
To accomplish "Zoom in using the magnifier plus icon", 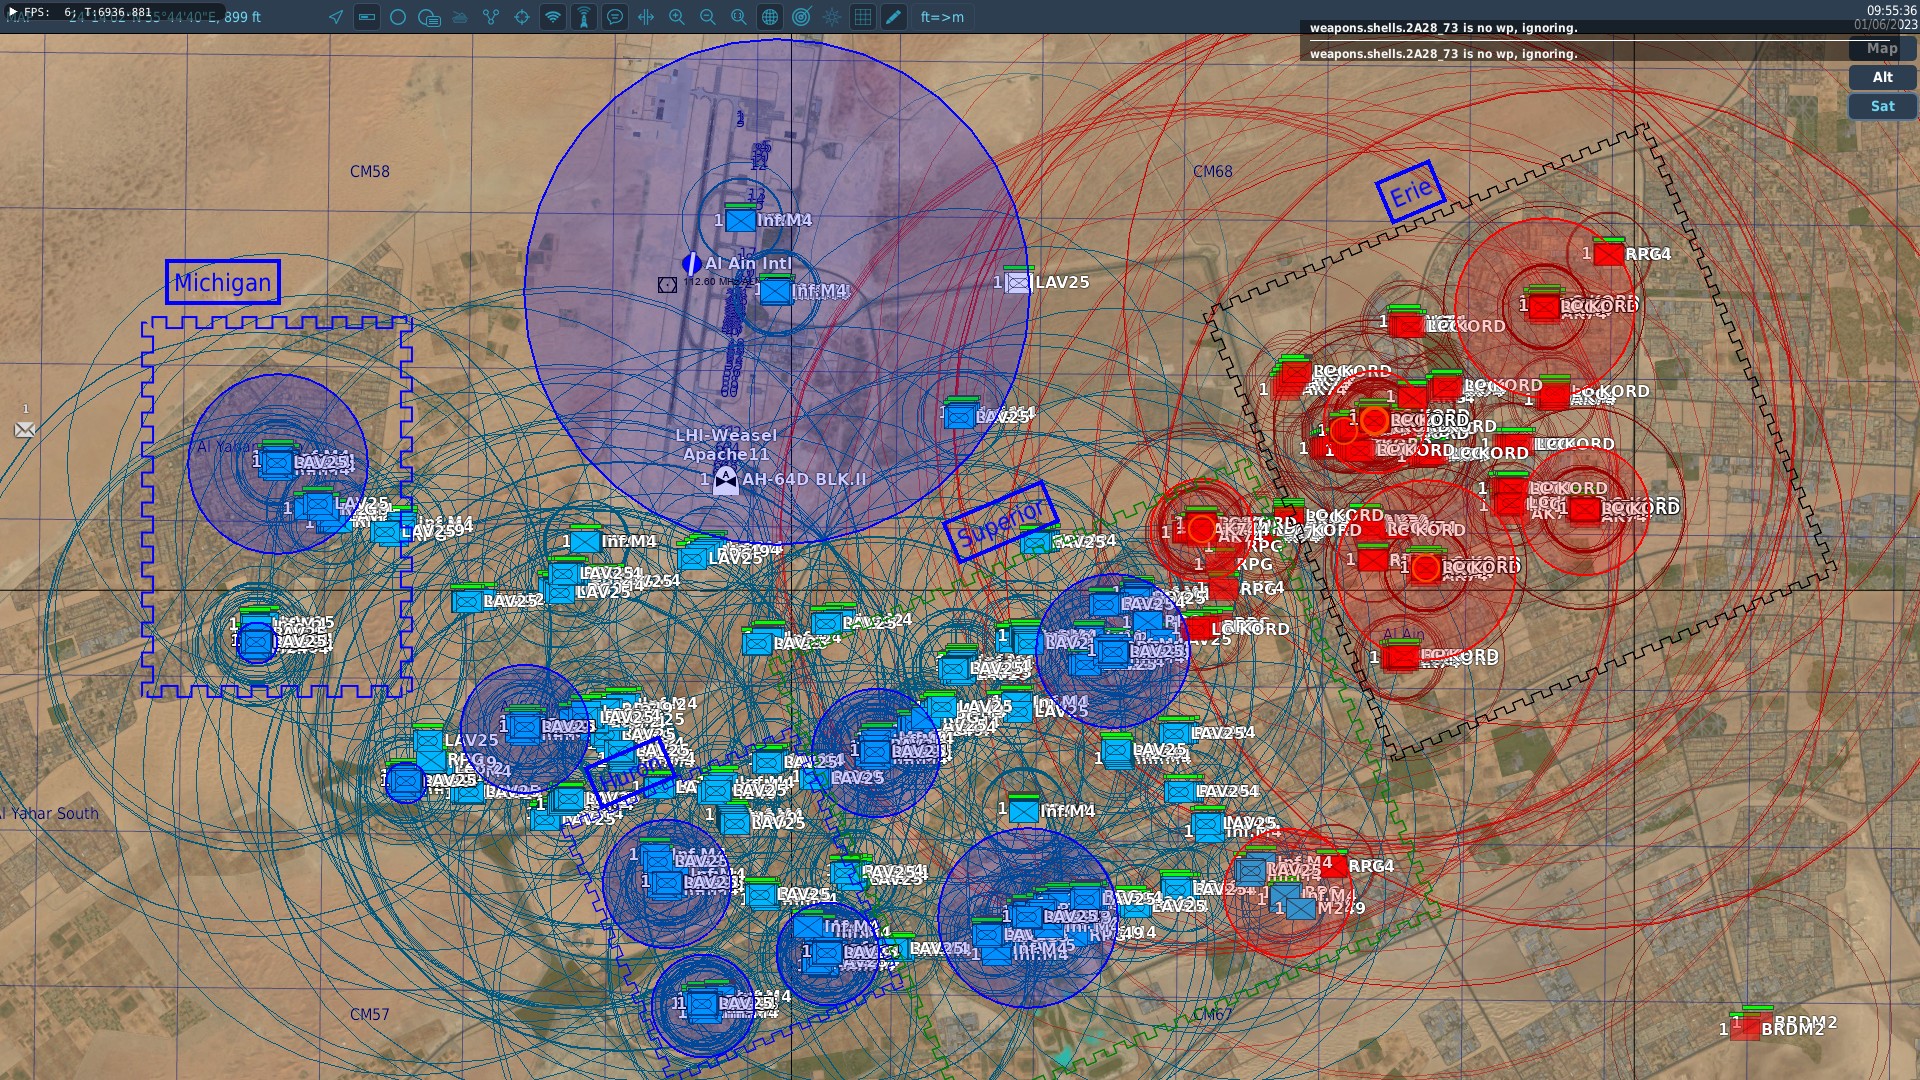I will click(x=677, y=17).
